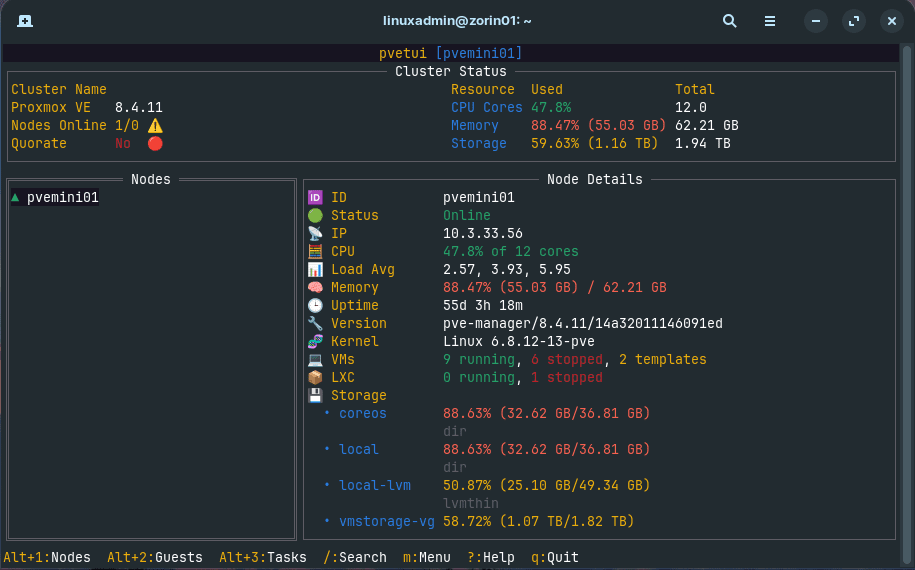The width and height of the screenshot is (915, 570).
Task: Click the green Status circle icon
Action: pyautogui.click(x=315, y=216)
